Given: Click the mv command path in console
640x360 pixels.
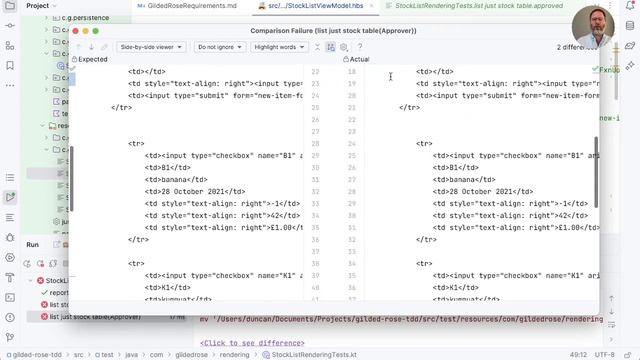Looking at the screenshot, I should coord(401,319).
